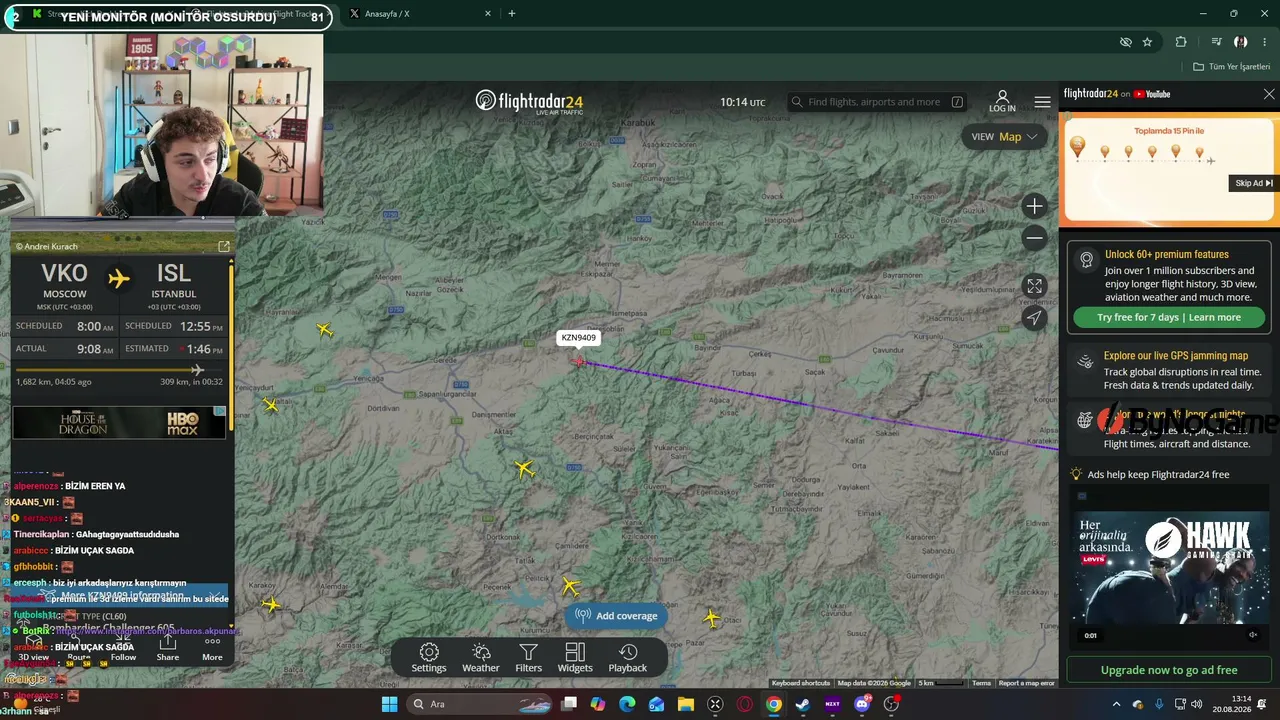1280x720 pixels.
Task: Click Try free for 7 days button
Action: tap(1169, 317)
